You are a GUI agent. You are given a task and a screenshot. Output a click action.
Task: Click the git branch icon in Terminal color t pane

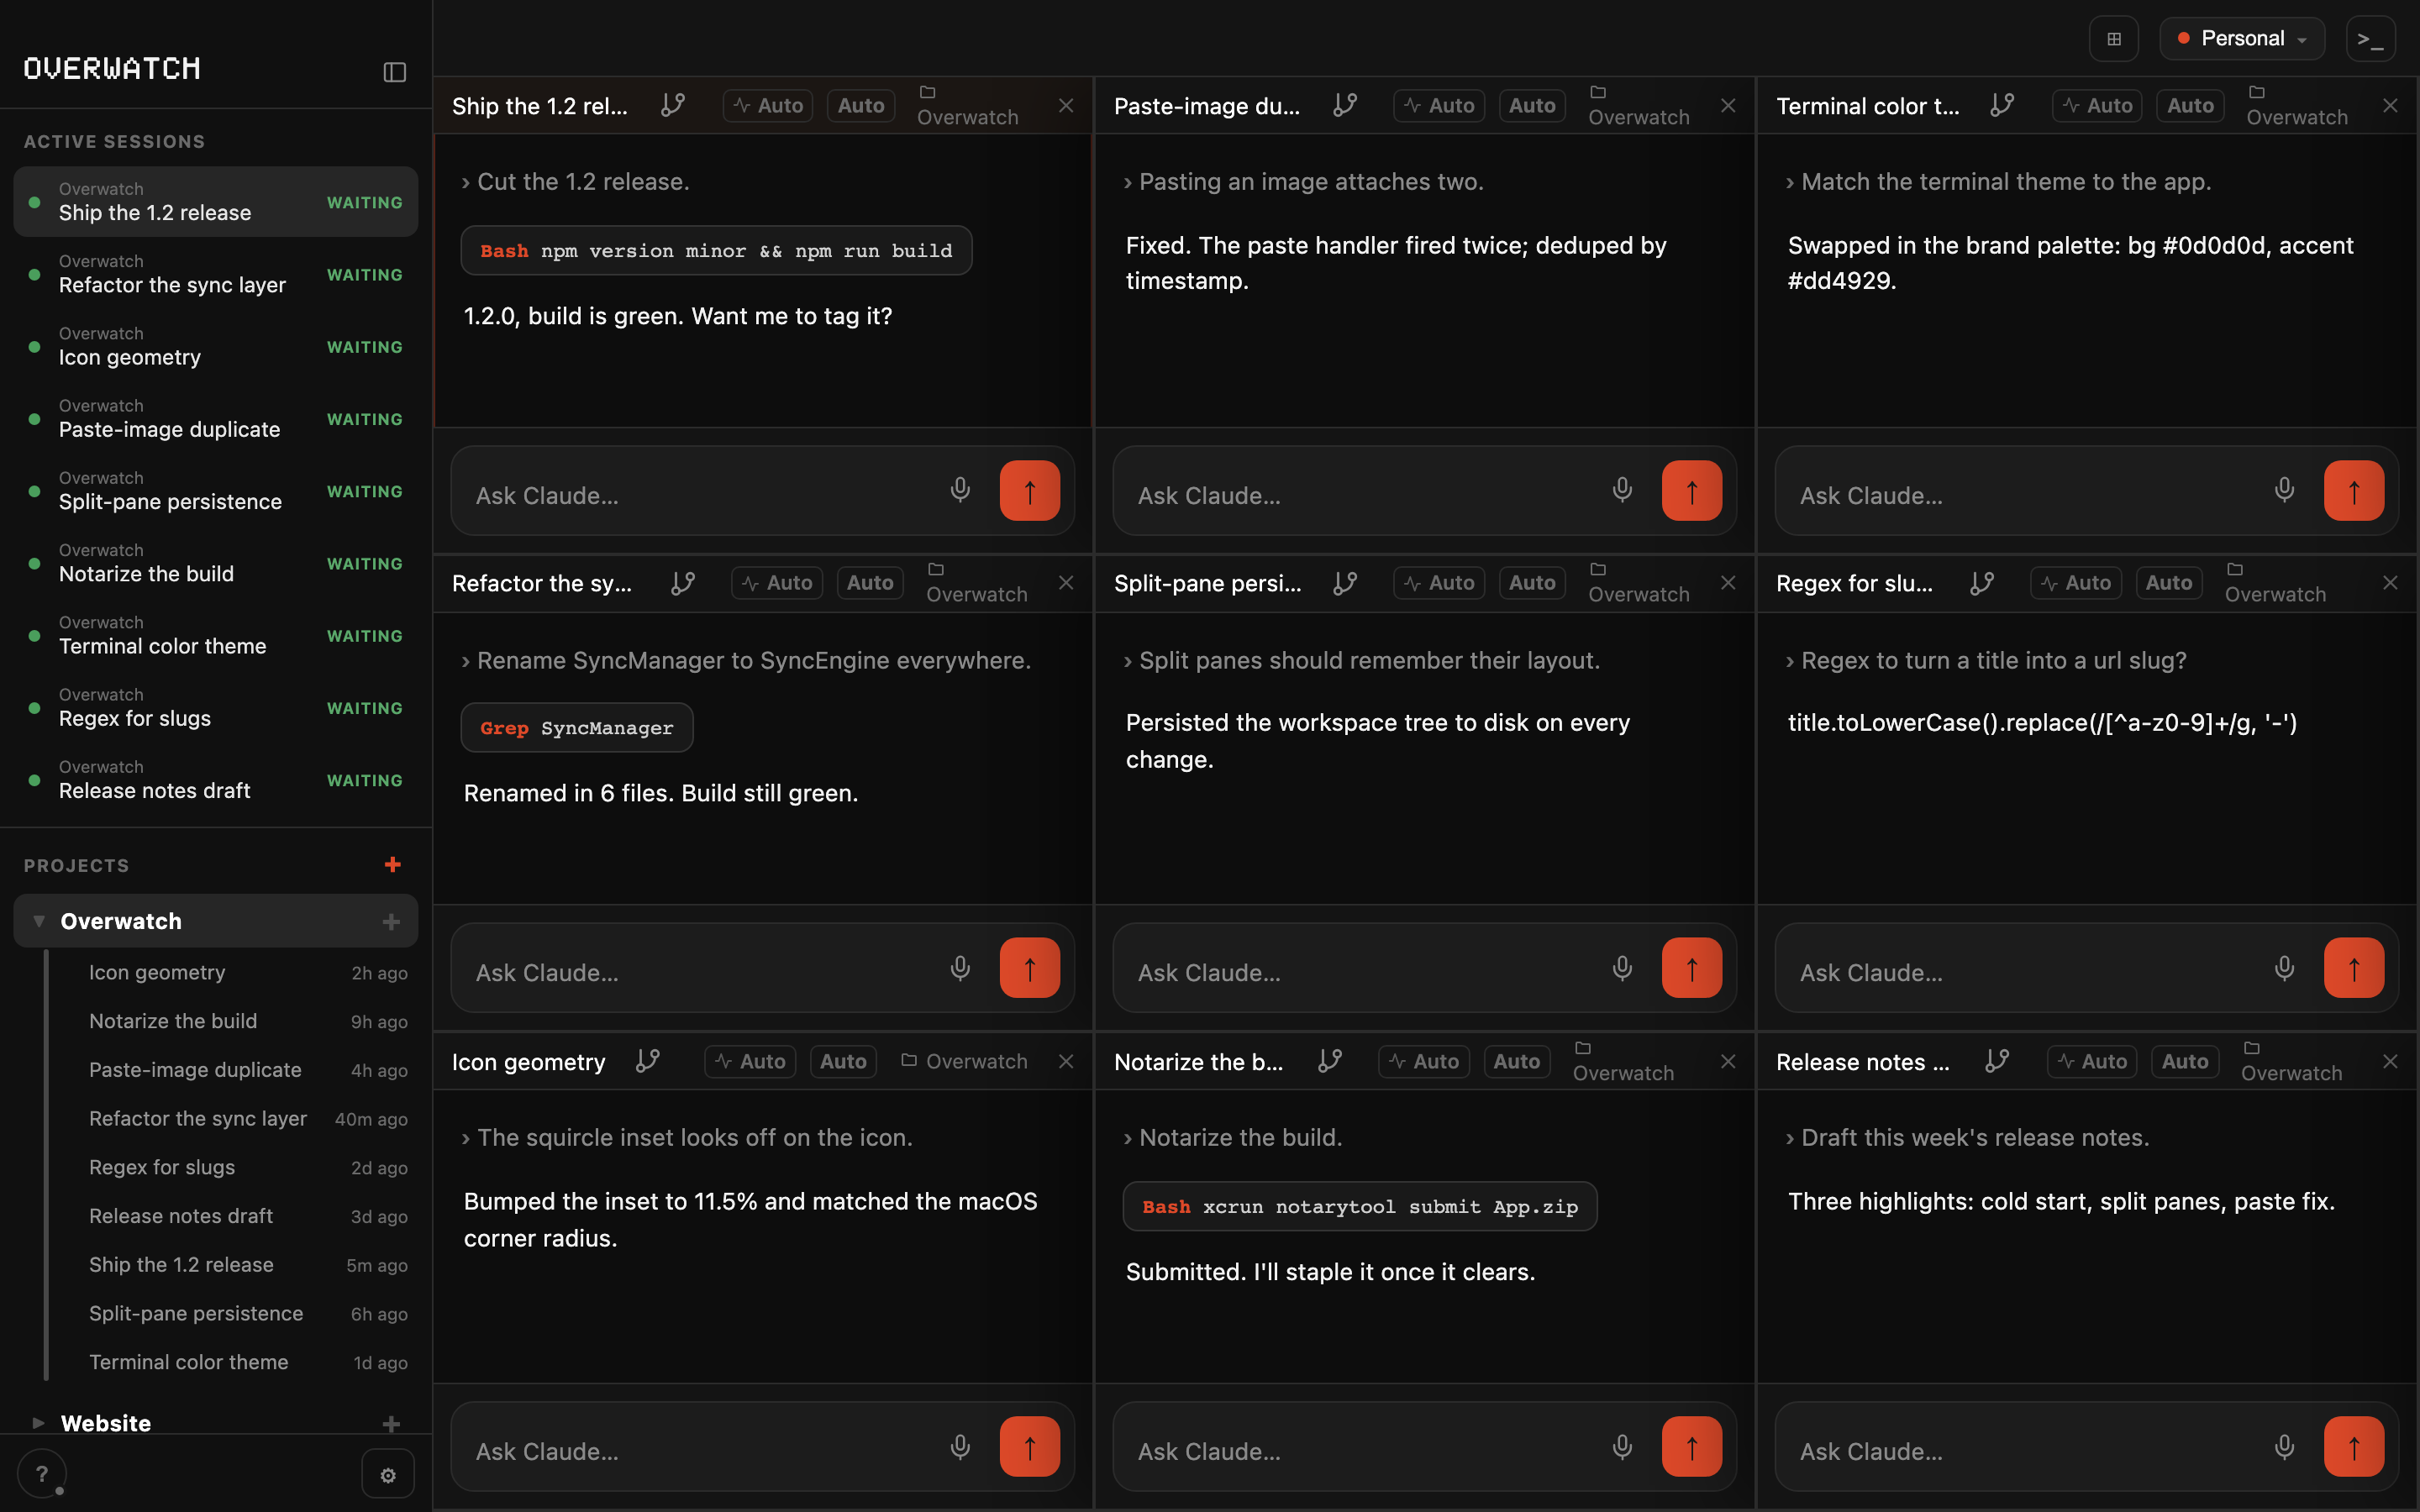click(2002, 105)
